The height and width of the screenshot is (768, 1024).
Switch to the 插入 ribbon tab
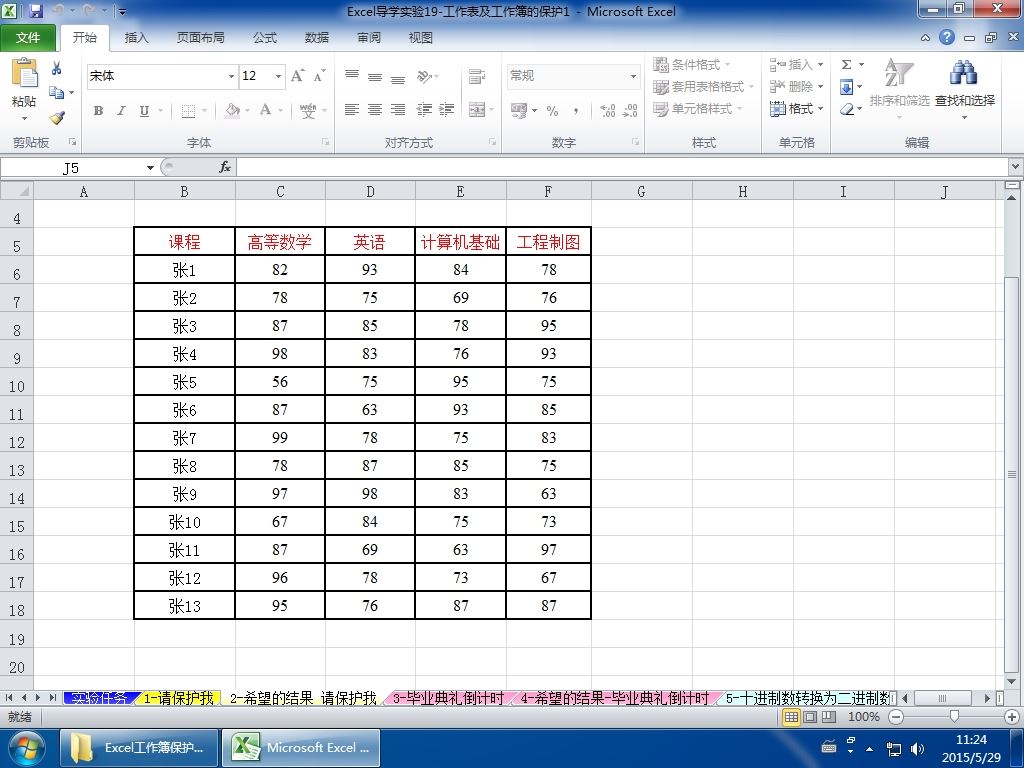pos(136,38)
